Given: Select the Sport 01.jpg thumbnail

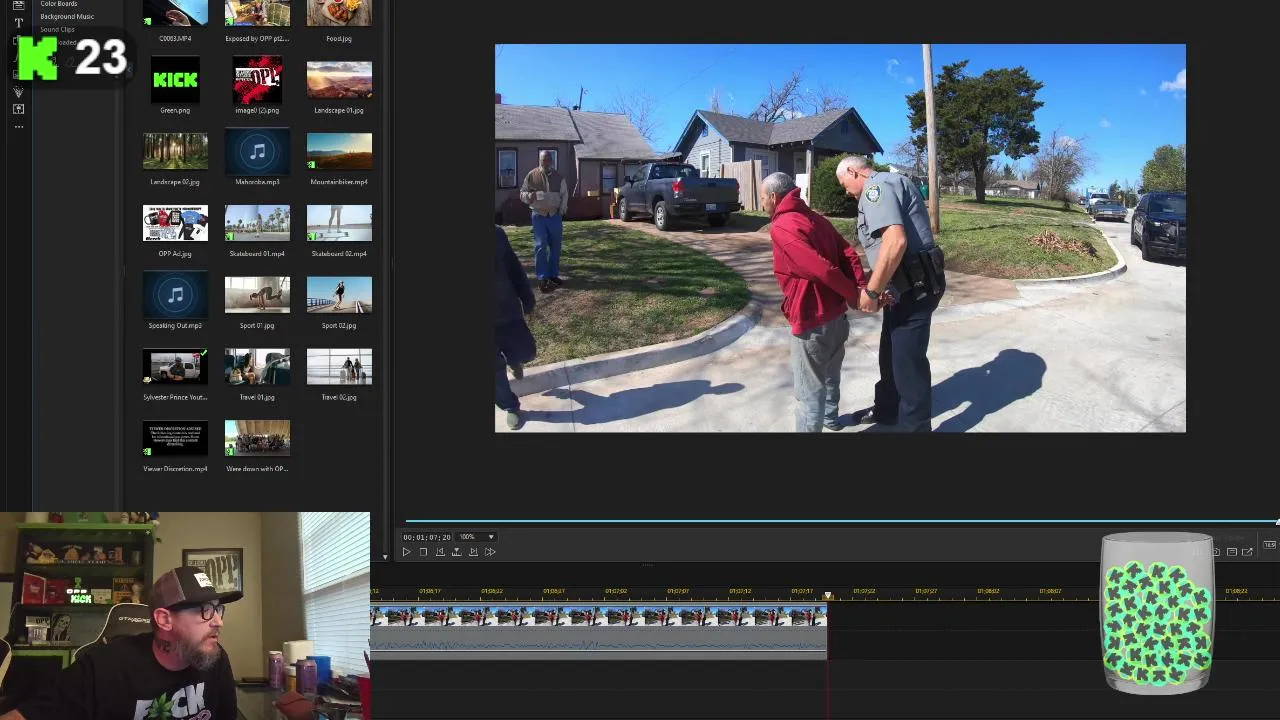Looking at the screenshot, I should 257,296.
